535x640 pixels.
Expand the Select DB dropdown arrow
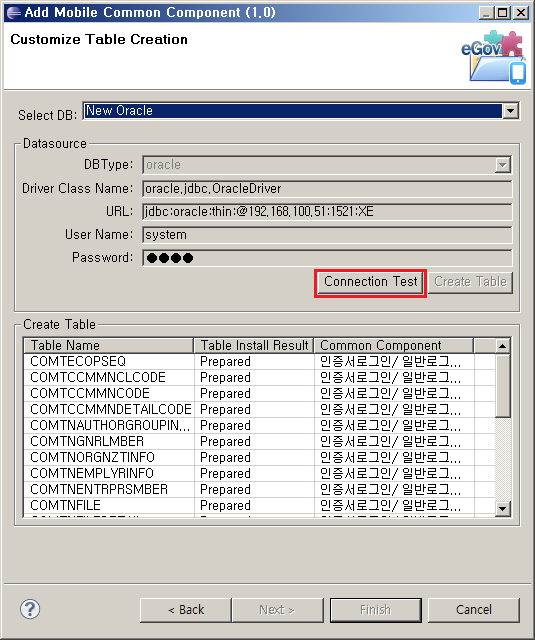[x=511, y=111]
